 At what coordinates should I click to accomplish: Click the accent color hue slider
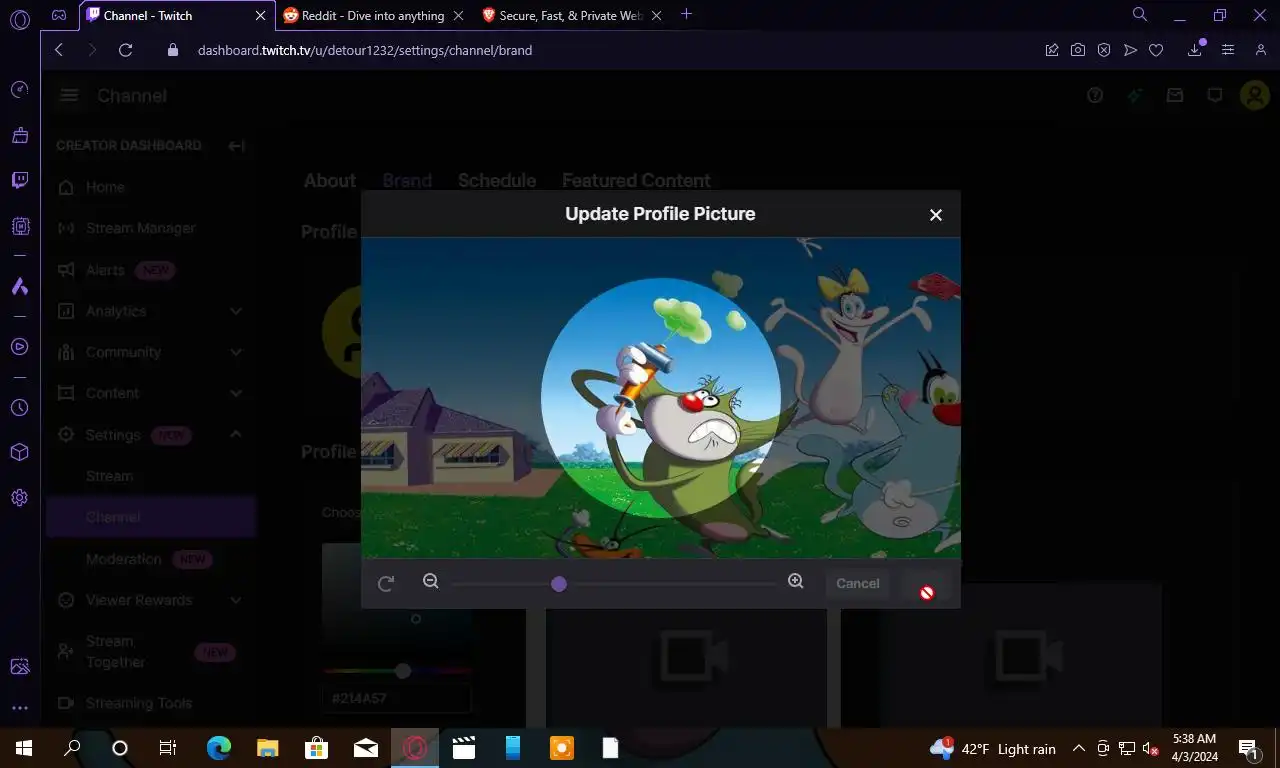398,671
